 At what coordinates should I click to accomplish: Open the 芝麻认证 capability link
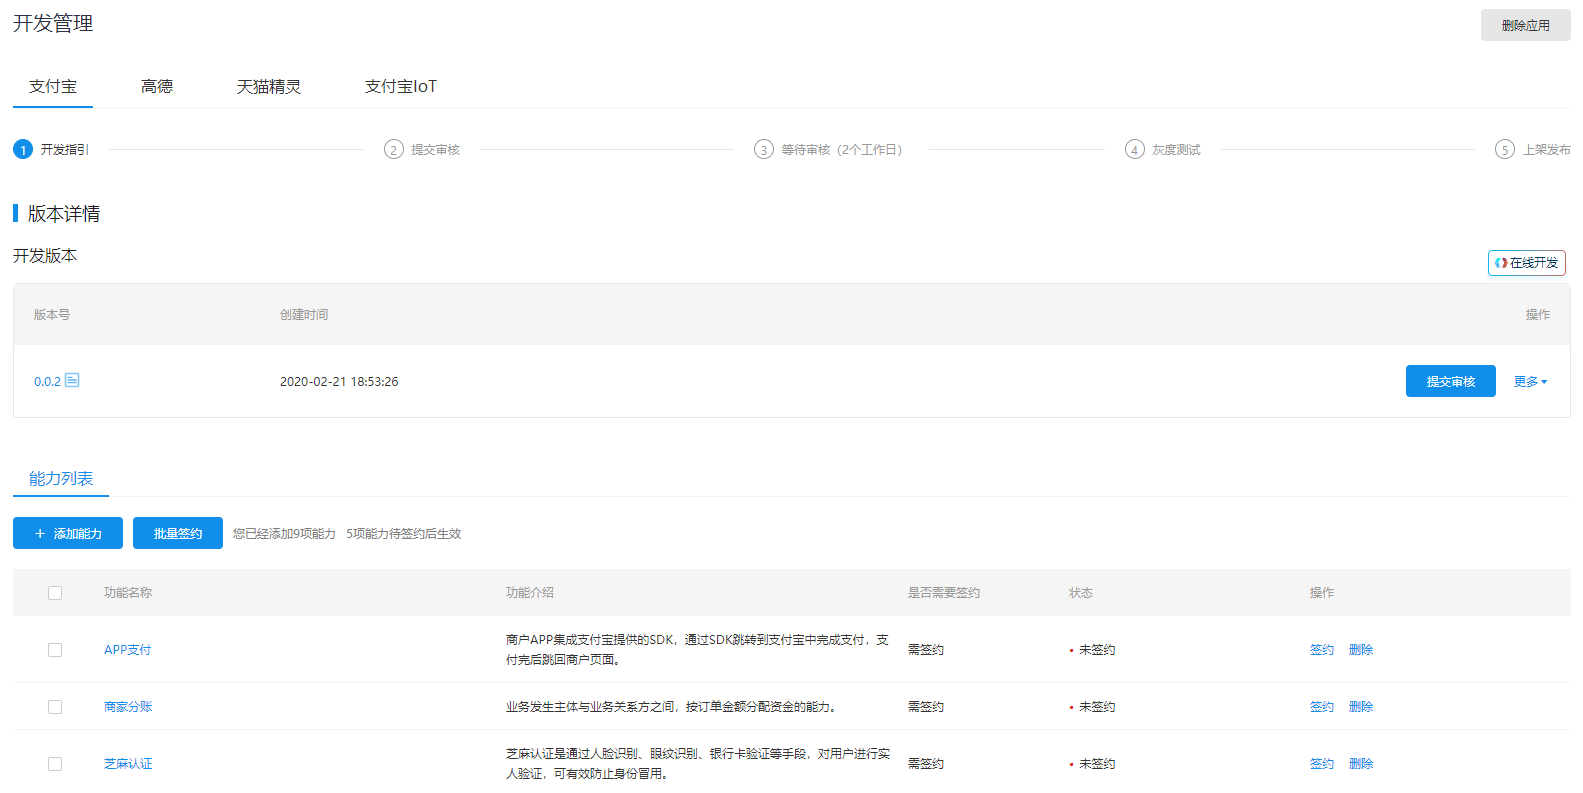click(128, 764)
